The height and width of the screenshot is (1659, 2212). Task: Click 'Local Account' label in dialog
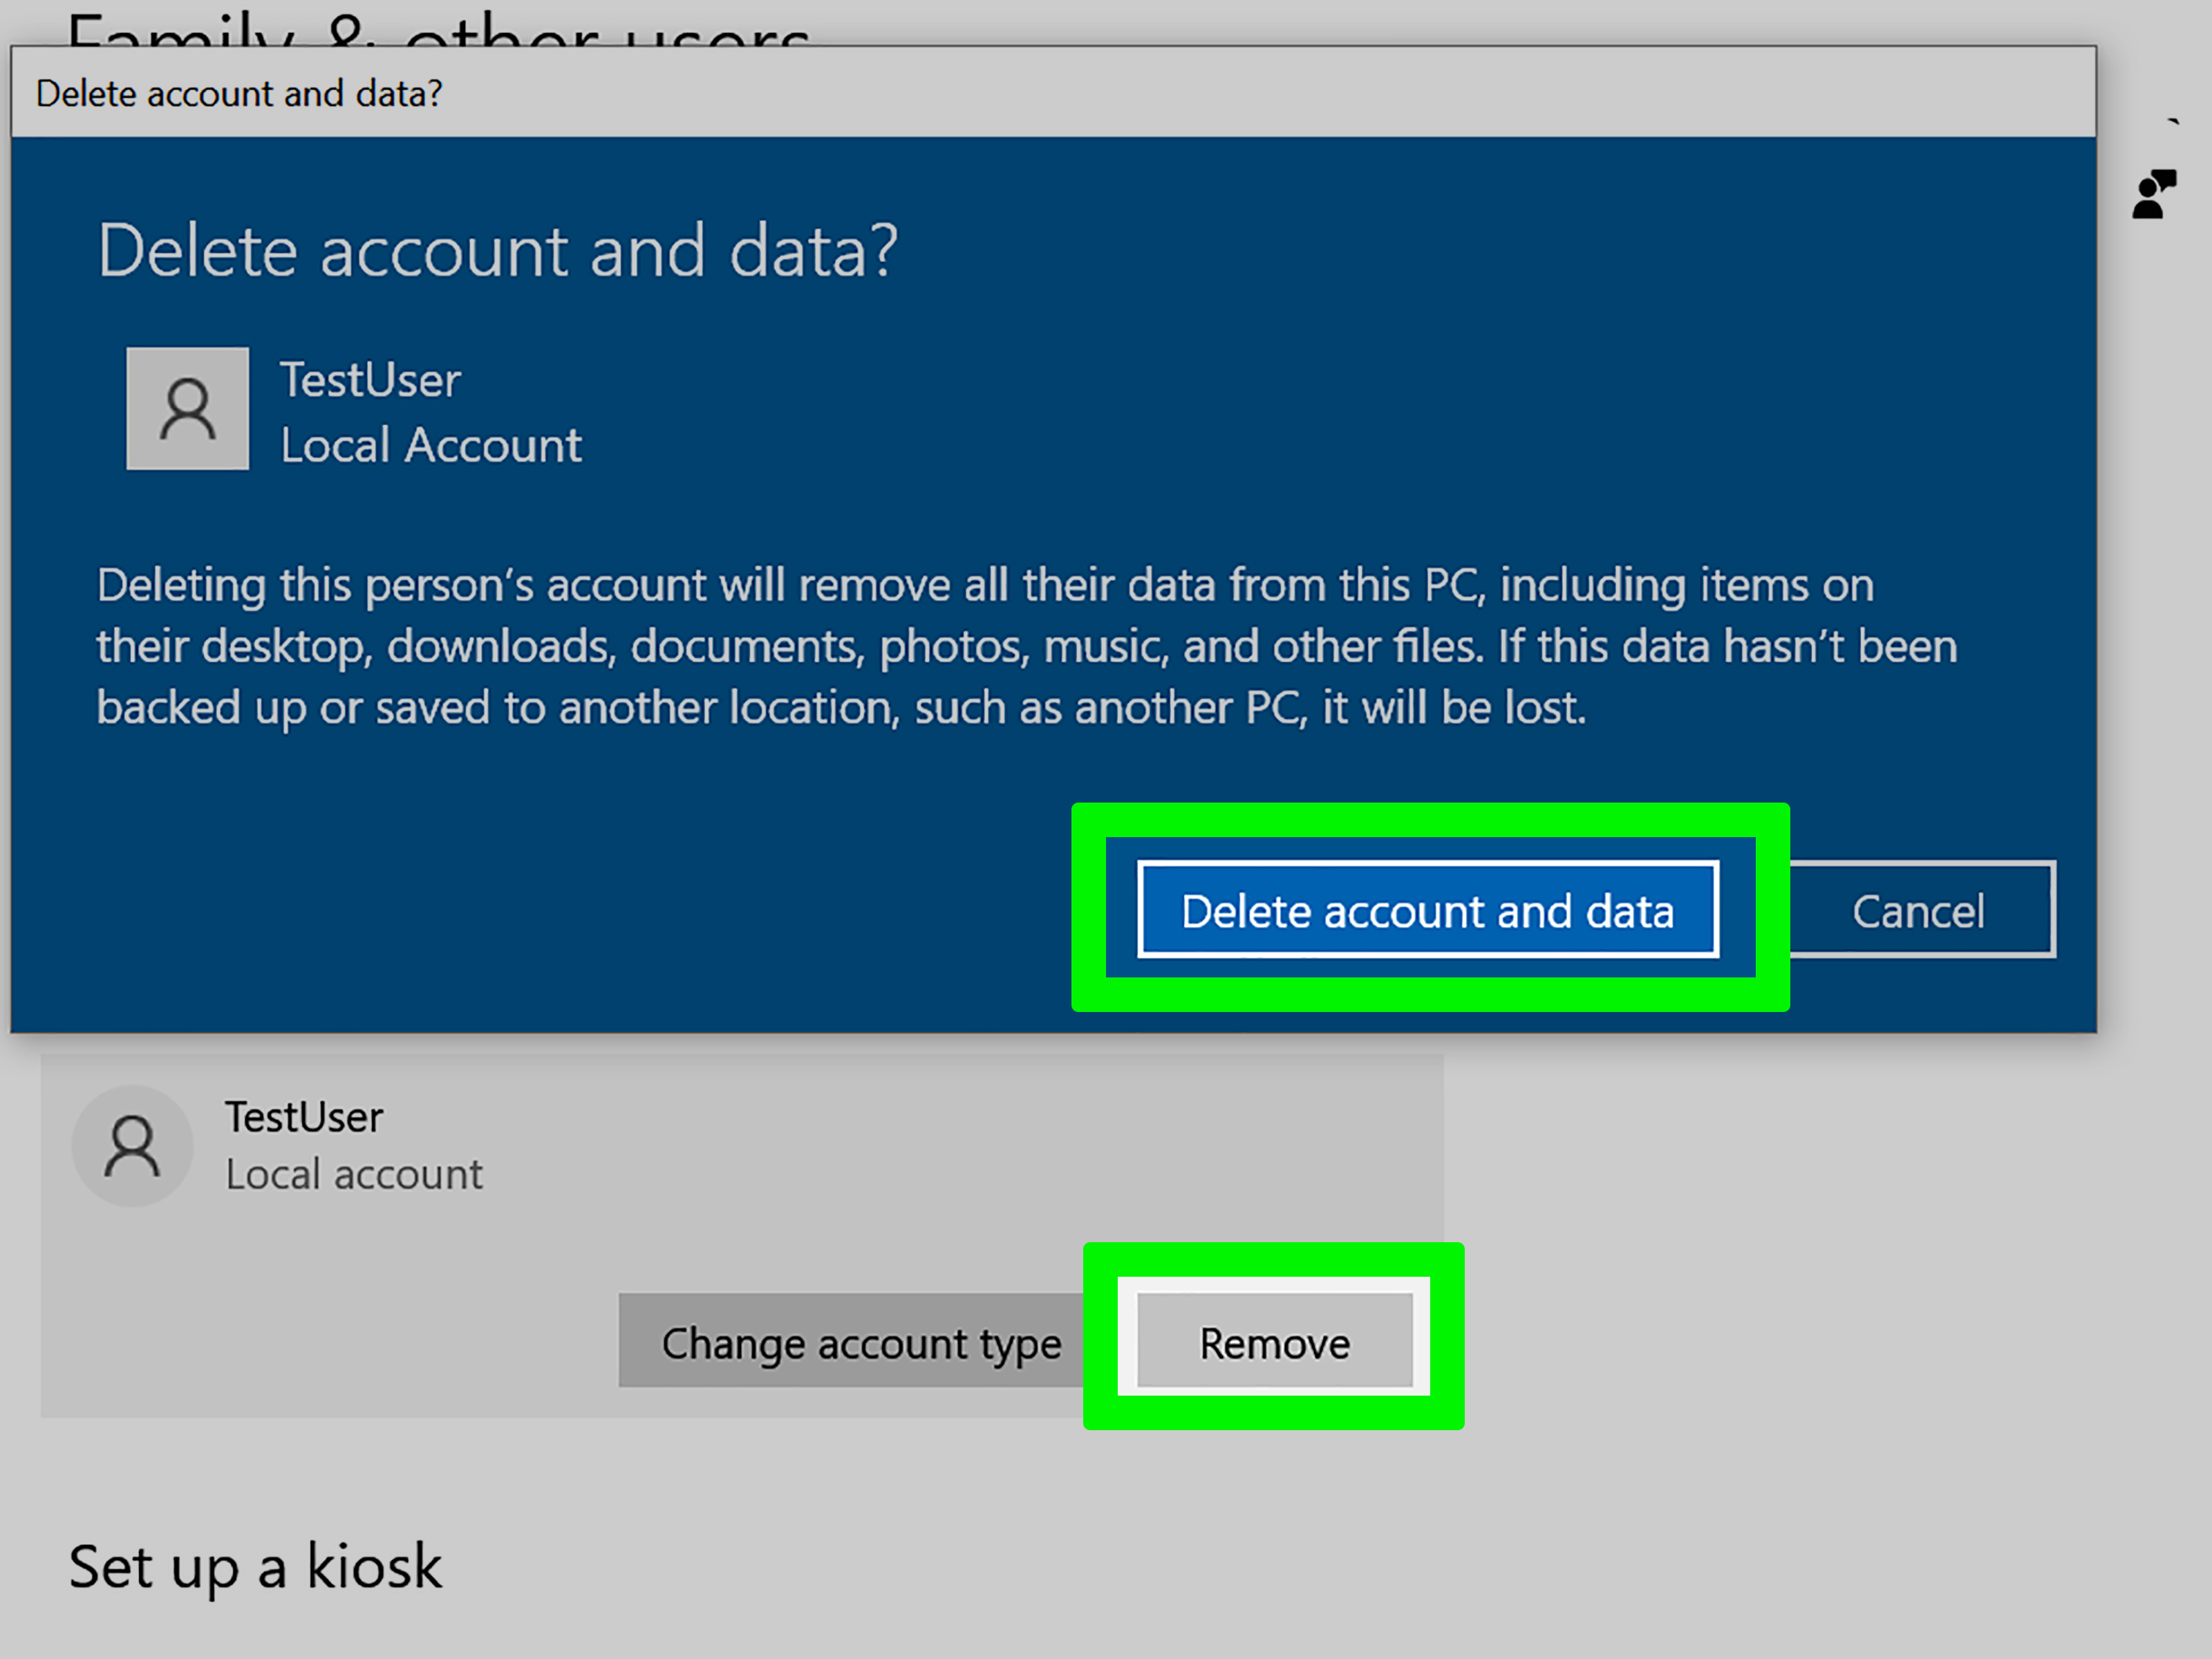pyautogui.click(x=431, y=445)
